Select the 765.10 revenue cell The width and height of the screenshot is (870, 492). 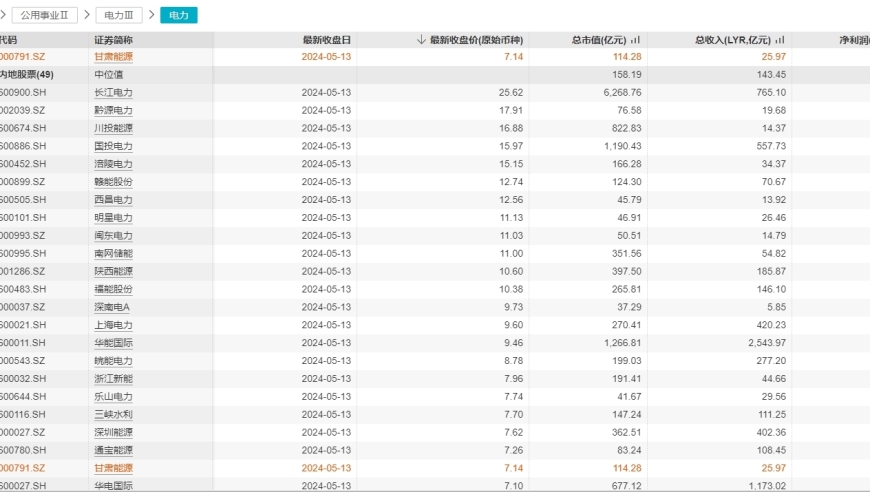[771, 93]
